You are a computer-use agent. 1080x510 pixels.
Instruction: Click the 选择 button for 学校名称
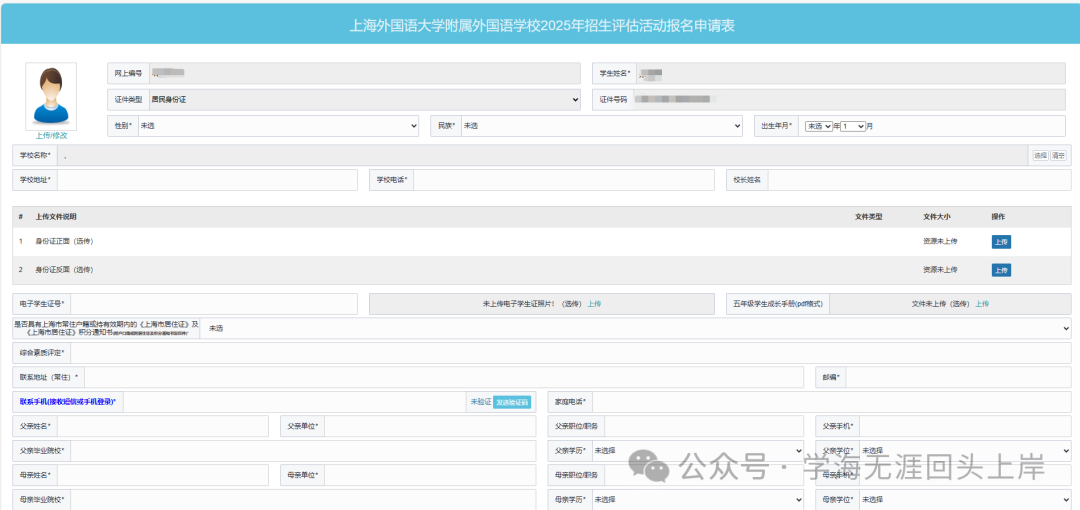(x=1040, y=155)
